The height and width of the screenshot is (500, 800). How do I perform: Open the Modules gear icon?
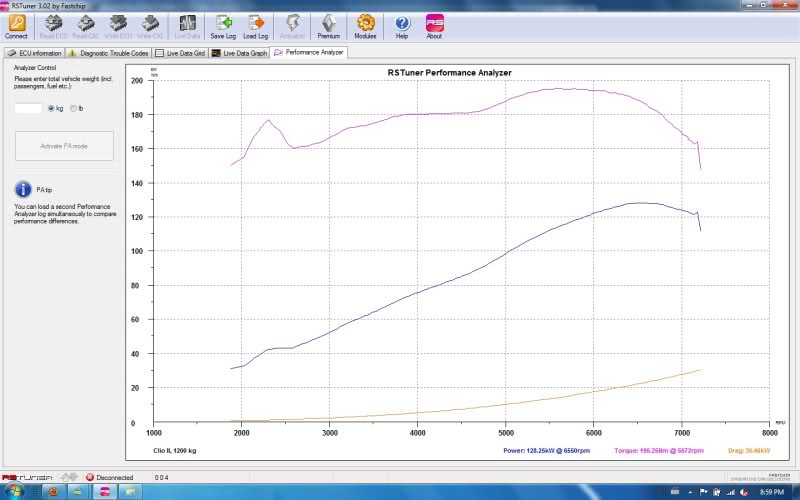366,24
